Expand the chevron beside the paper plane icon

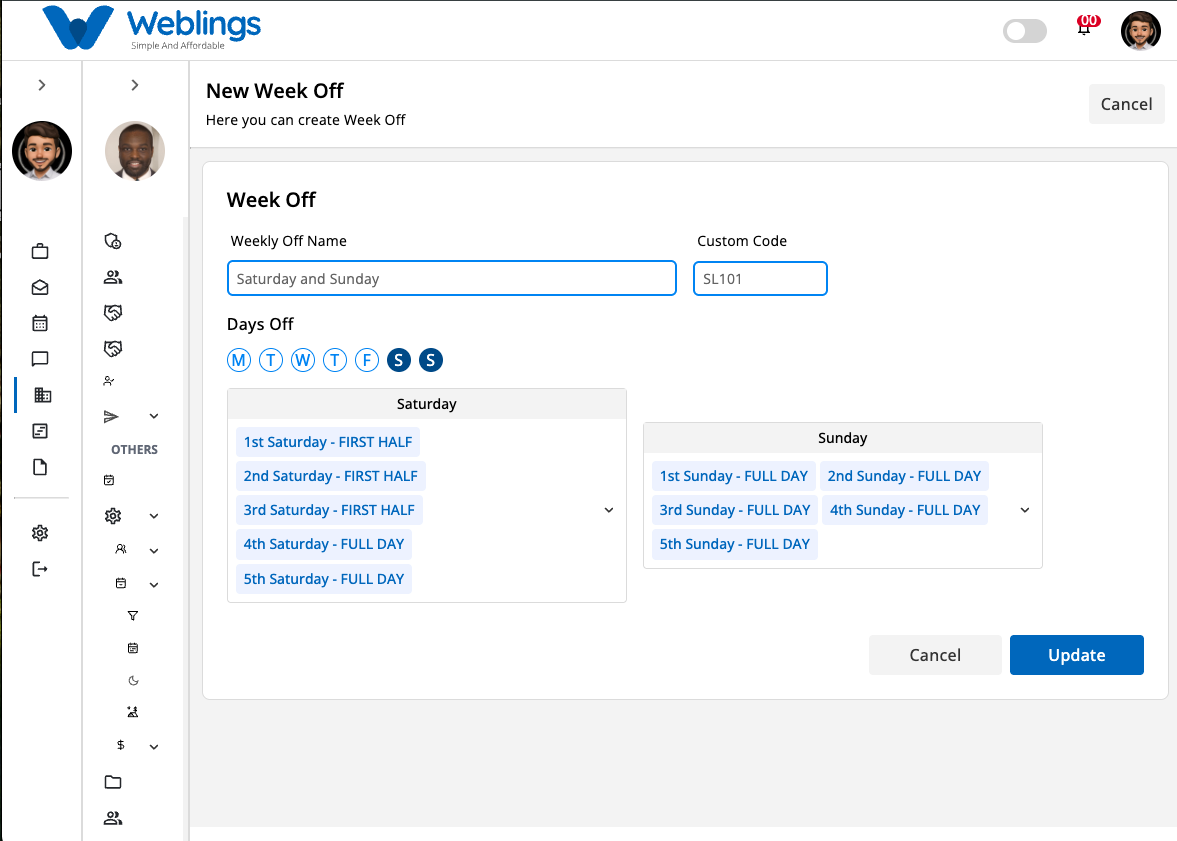pyautogui.click(x=154, y=416)
